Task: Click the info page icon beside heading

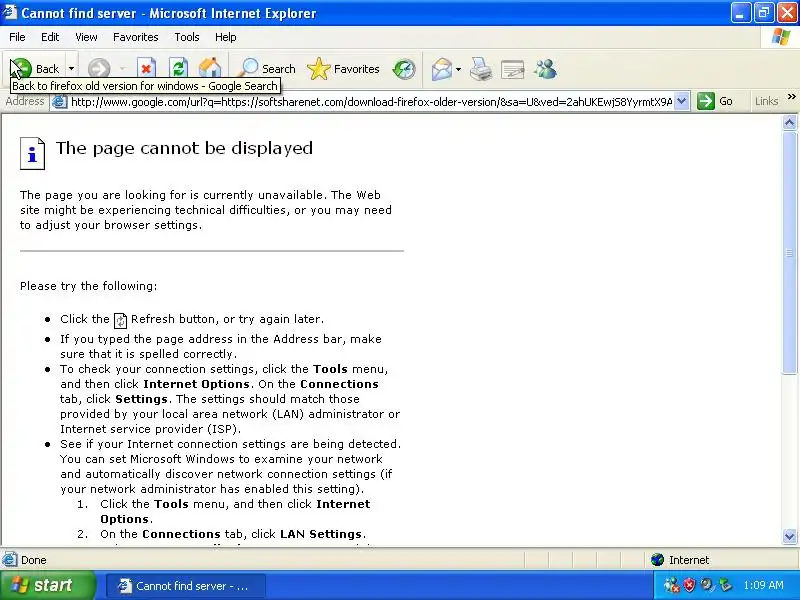Action: 32,153
